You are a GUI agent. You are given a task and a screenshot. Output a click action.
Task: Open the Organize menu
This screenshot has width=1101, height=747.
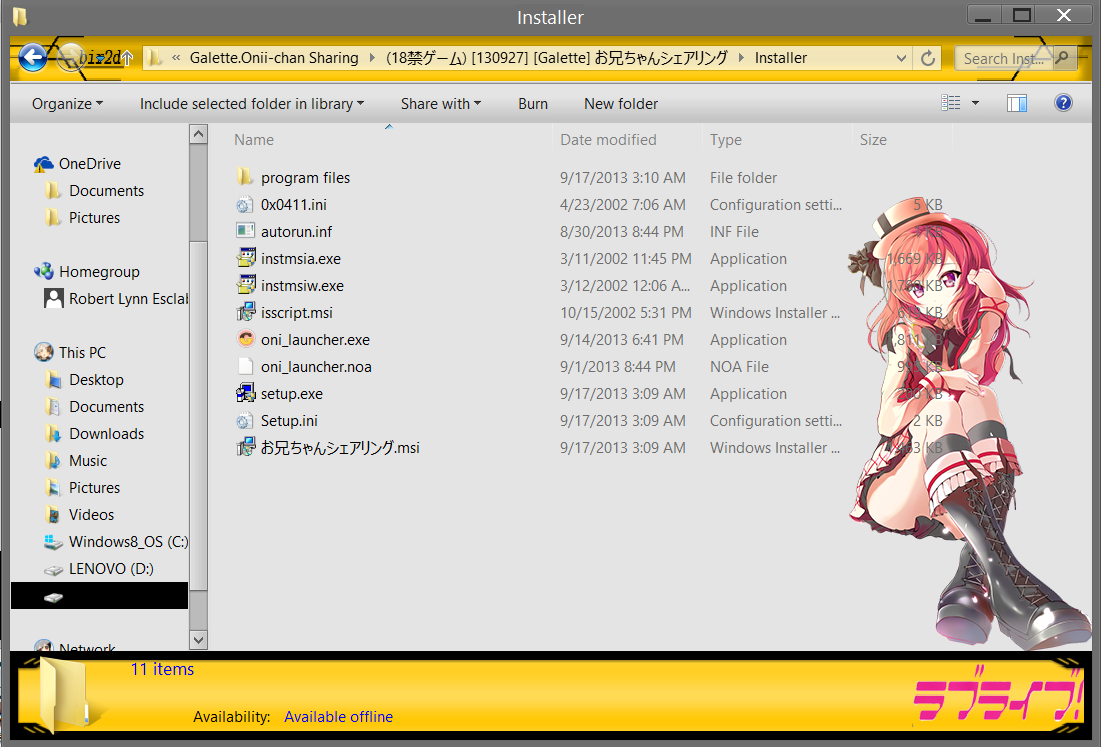coord(67,104)
